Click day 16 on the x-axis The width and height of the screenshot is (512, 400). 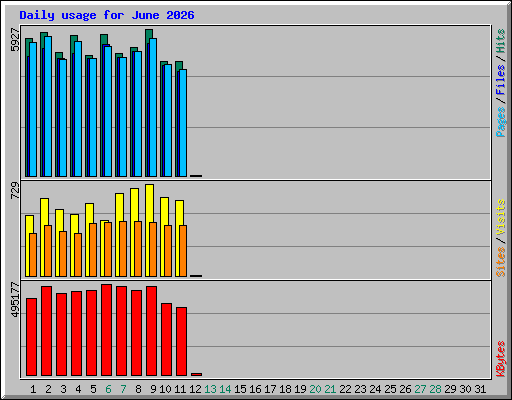tap(255, 389)
